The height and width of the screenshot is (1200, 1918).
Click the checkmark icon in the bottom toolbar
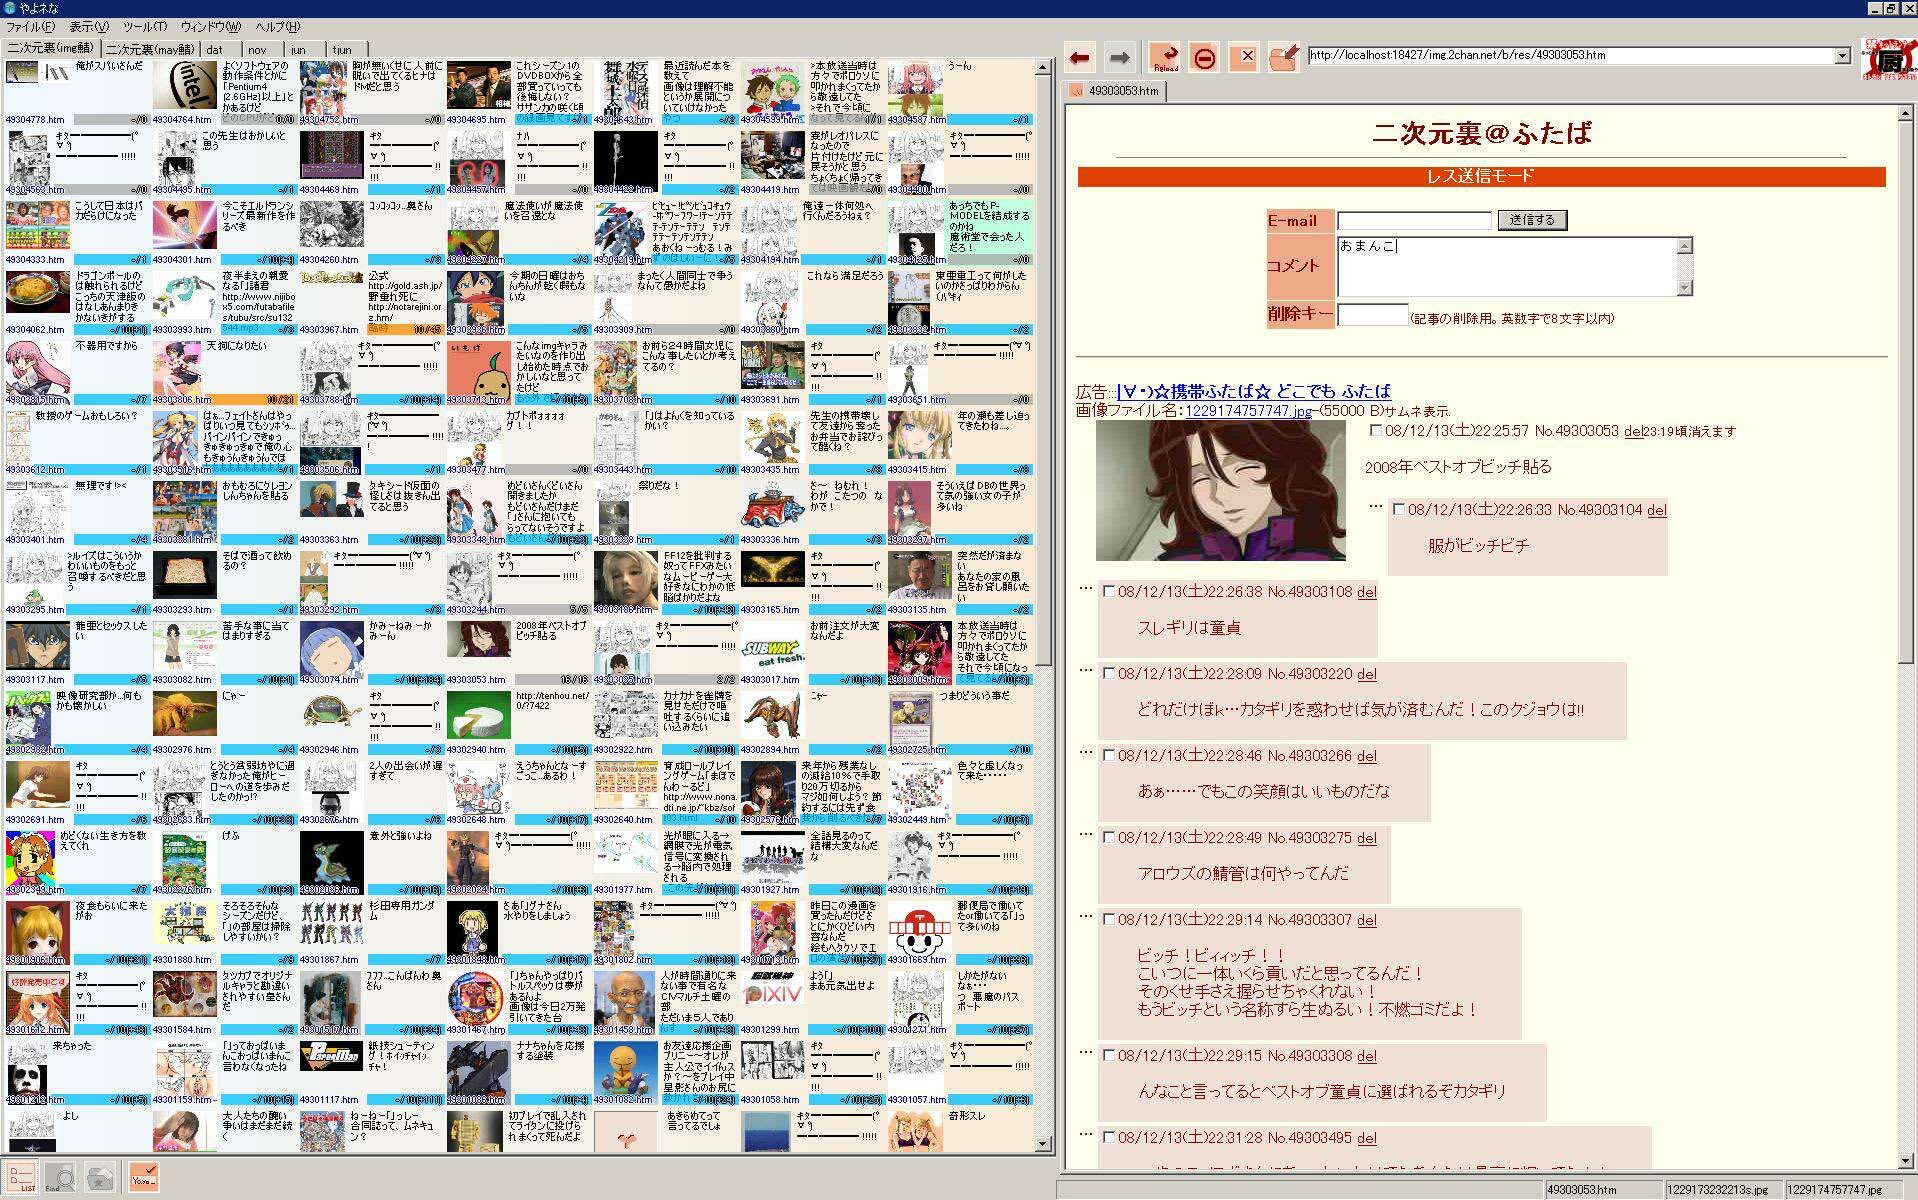143,1176
